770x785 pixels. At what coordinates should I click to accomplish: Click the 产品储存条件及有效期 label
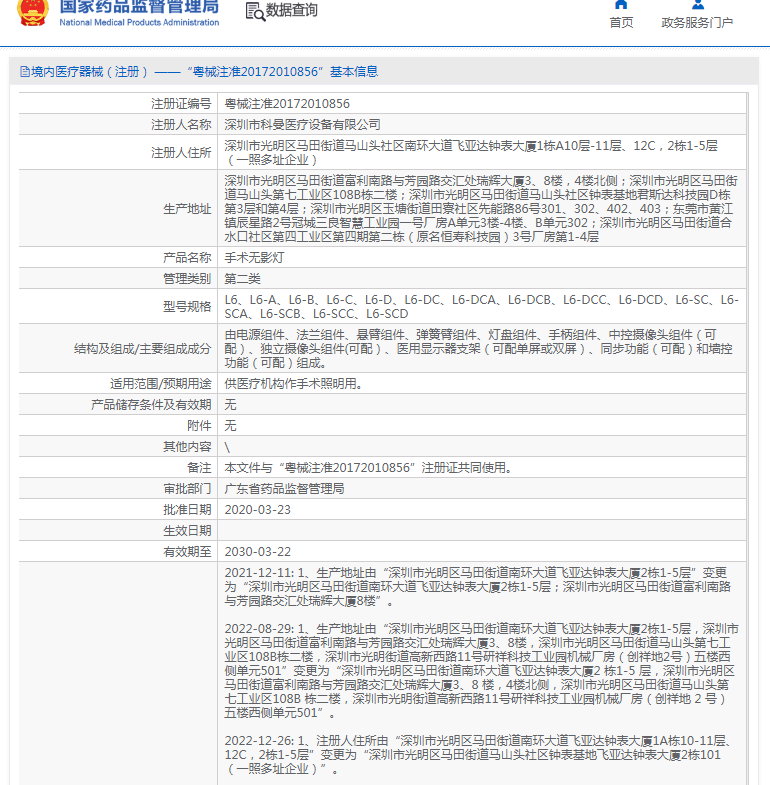pyautogui.click(x=151, y=405)
